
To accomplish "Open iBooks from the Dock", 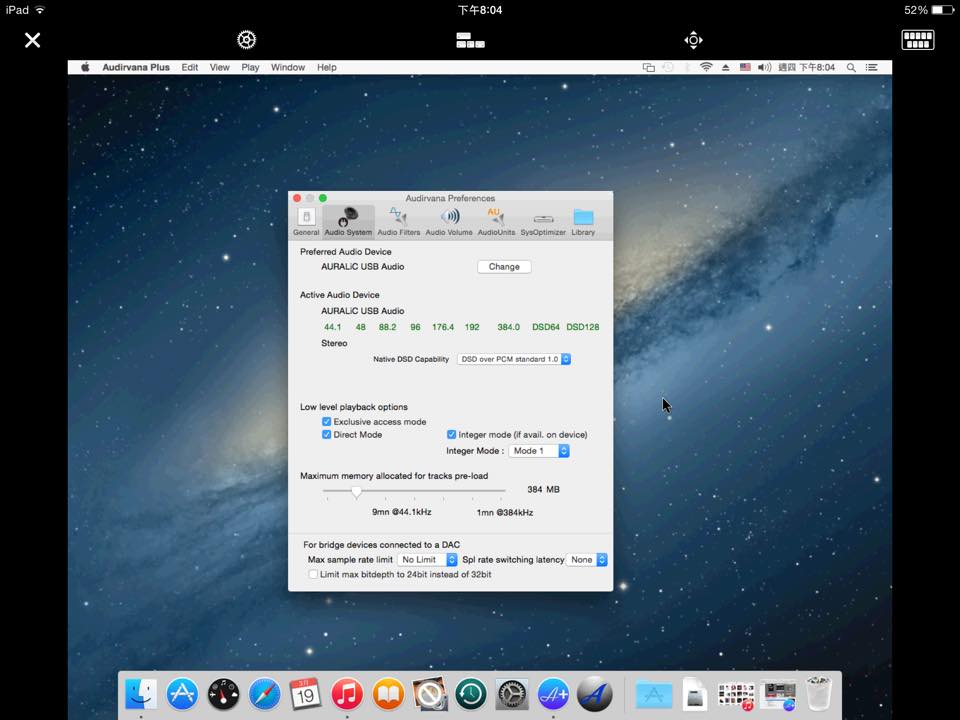I will 388,694.
